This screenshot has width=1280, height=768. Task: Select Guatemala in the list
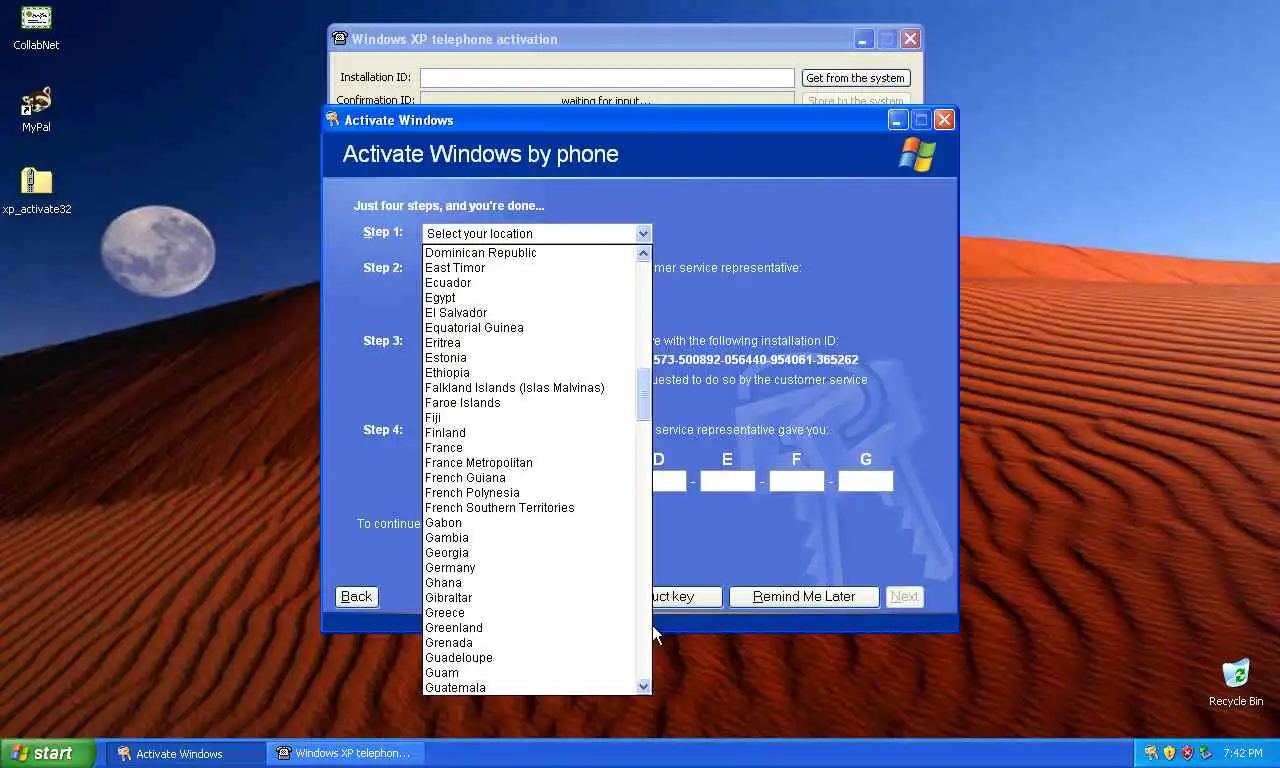tap(530, 688)
